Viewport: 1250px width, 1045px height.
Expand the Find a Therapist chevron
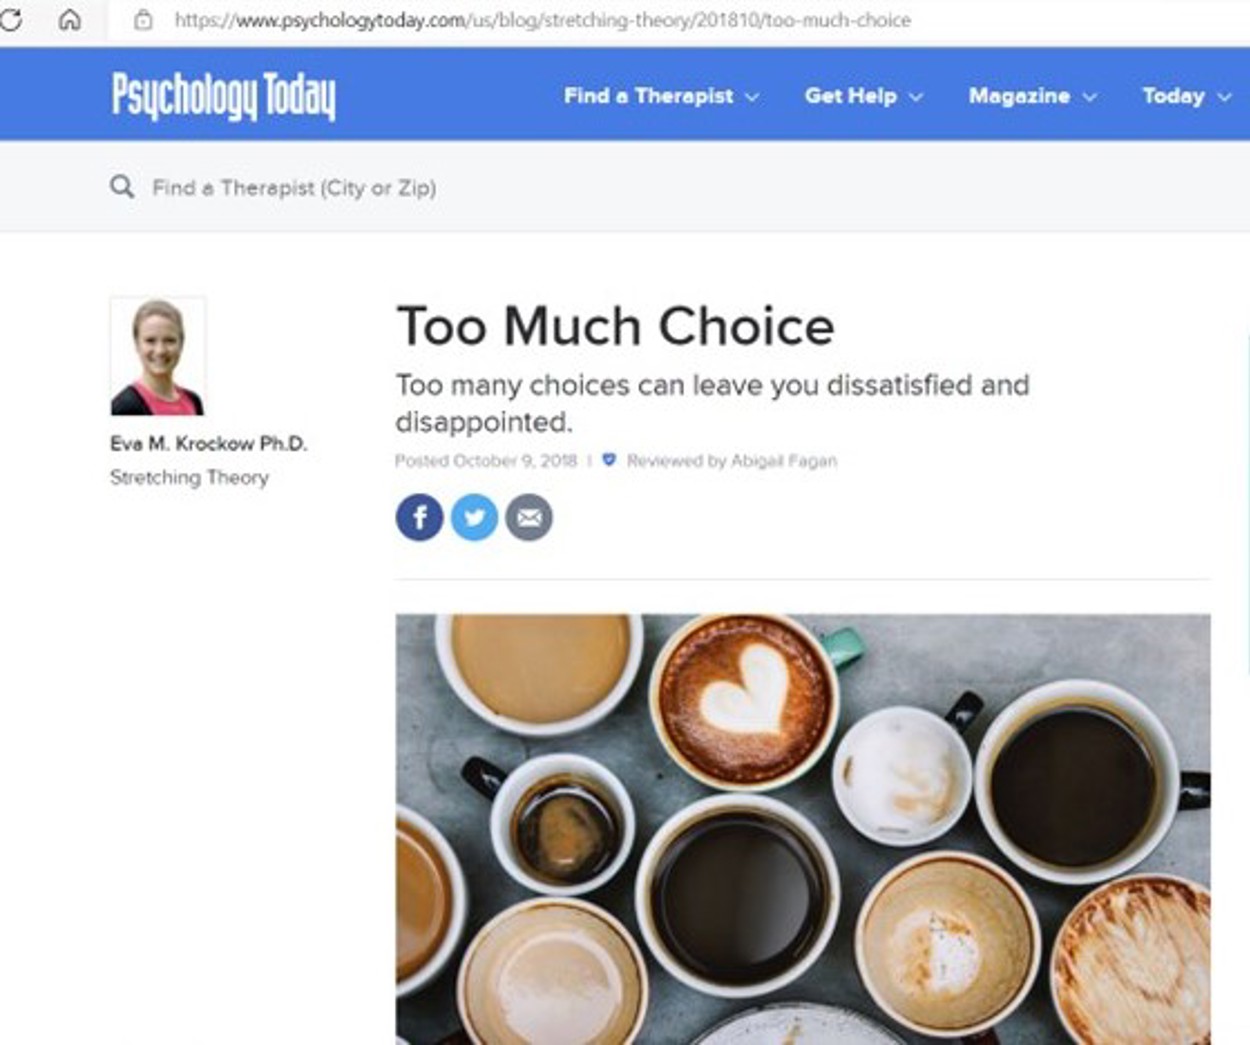[x=752, y=97]
